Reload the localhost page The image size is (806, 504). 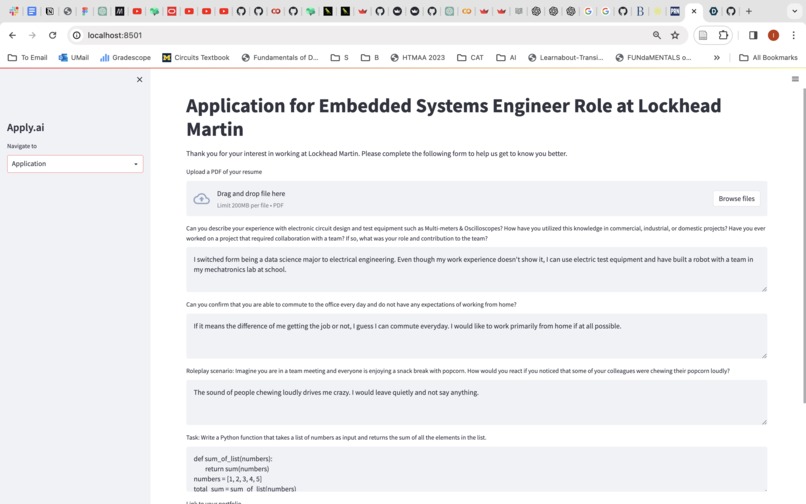click(x=52, y=35)
